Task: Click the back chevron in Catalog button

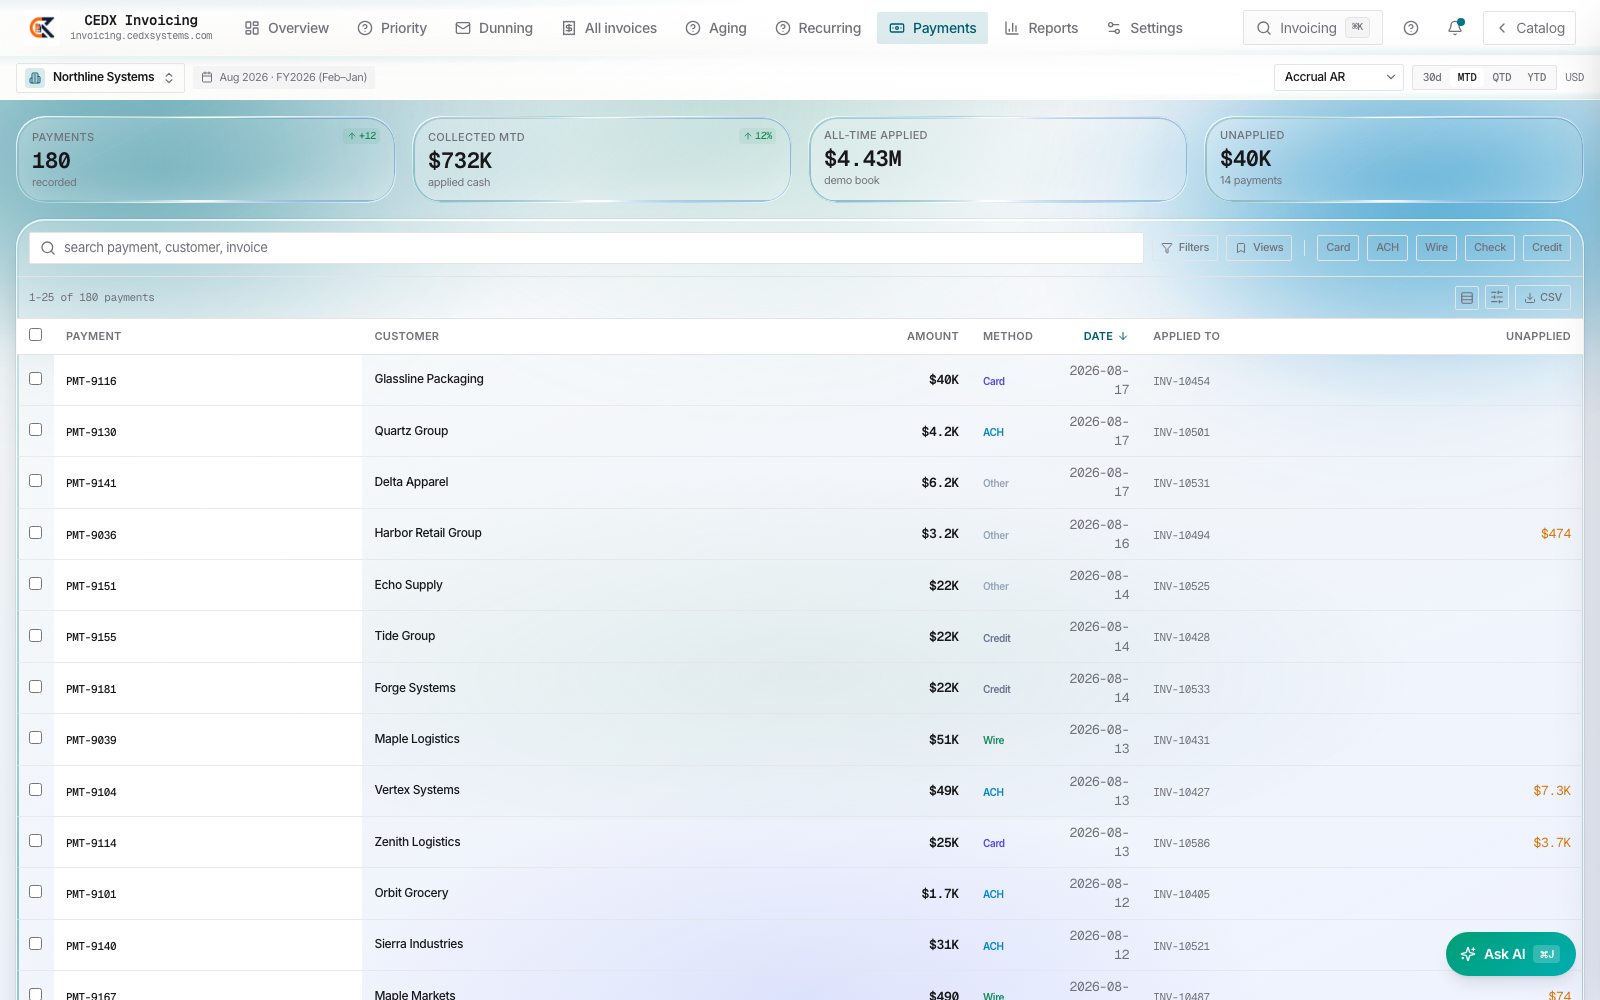Action: tap(1502, 28)
